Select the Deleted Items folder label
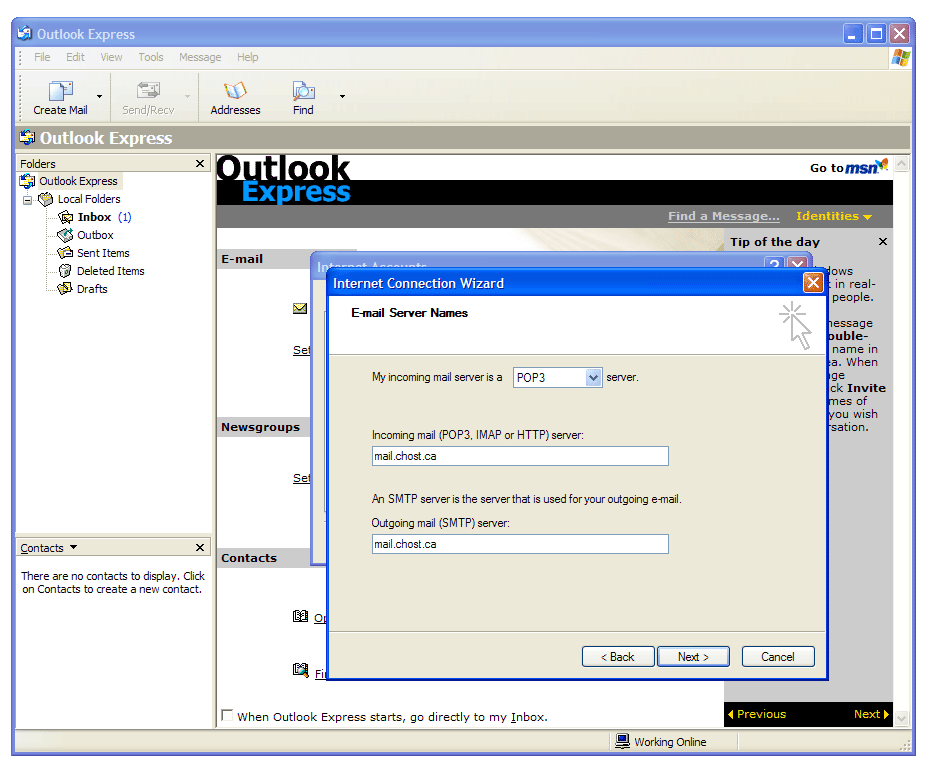Image resolution: width=931 pixels, height=781 pixels. click(110, 271)
